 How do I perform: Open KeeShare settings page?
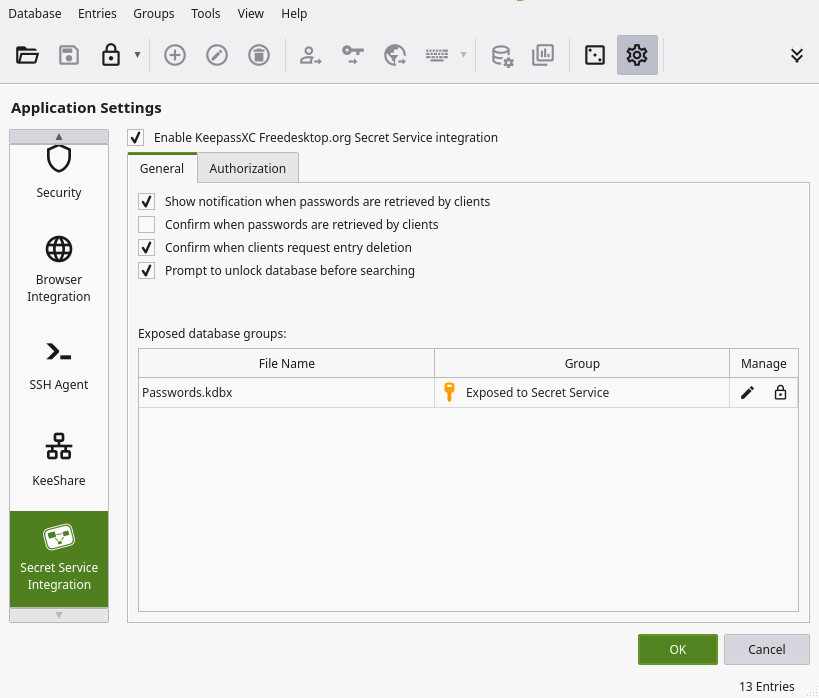tap(58, 458)
